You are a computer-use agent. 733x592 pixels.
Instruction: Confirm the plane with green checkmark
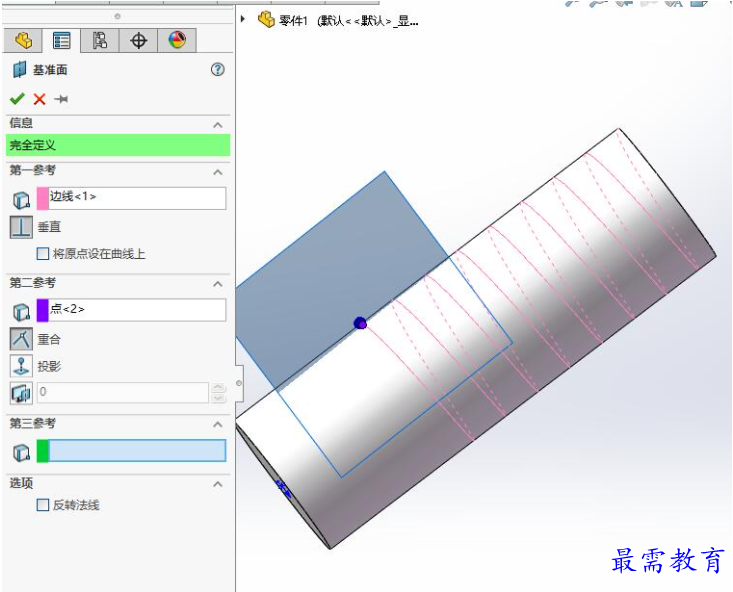[17, 99]
